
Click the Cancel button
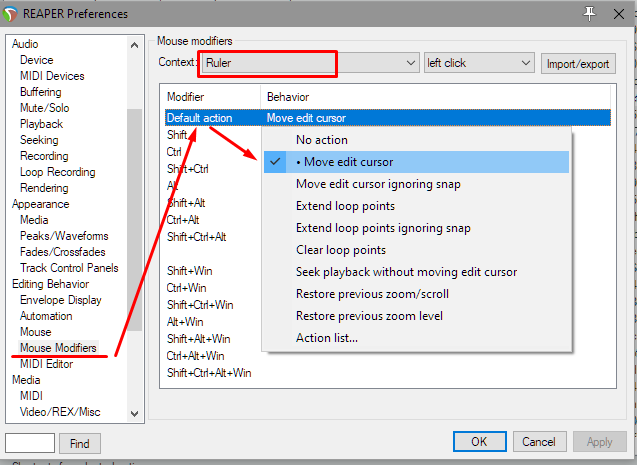click(x=539, y=441)
